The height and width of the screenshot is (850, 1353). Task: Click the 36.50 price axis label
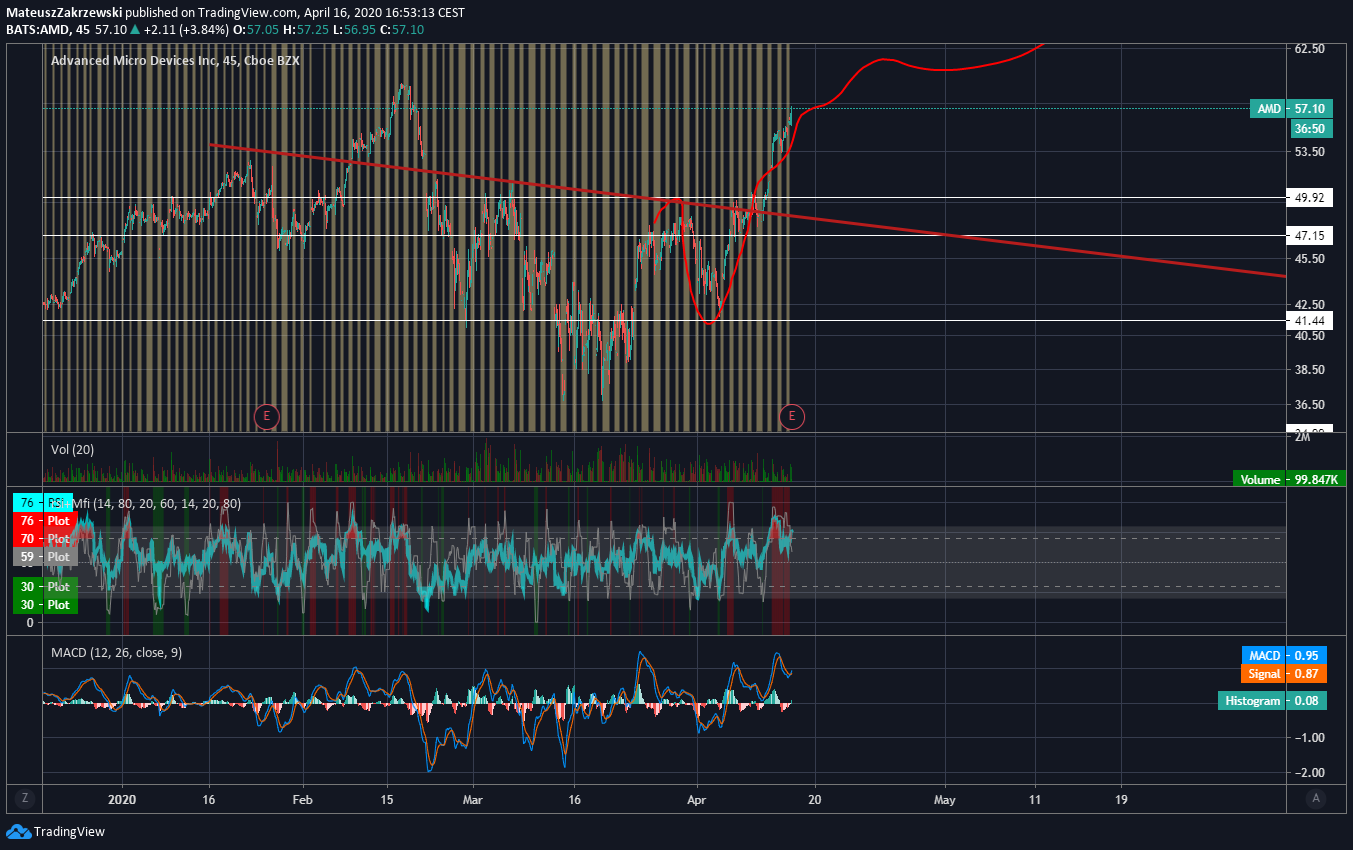pyautogui.click(x=1310, y=405)
